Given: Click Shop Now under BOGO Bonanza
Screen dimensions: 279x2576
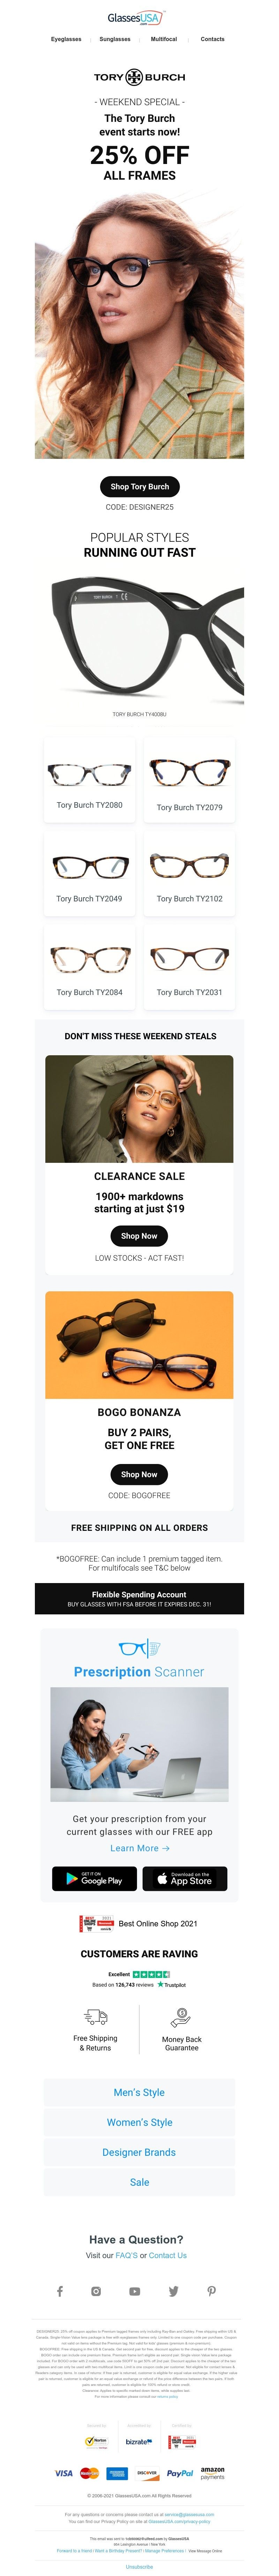Looking at the screenshot, I should tap(139, 1474).
